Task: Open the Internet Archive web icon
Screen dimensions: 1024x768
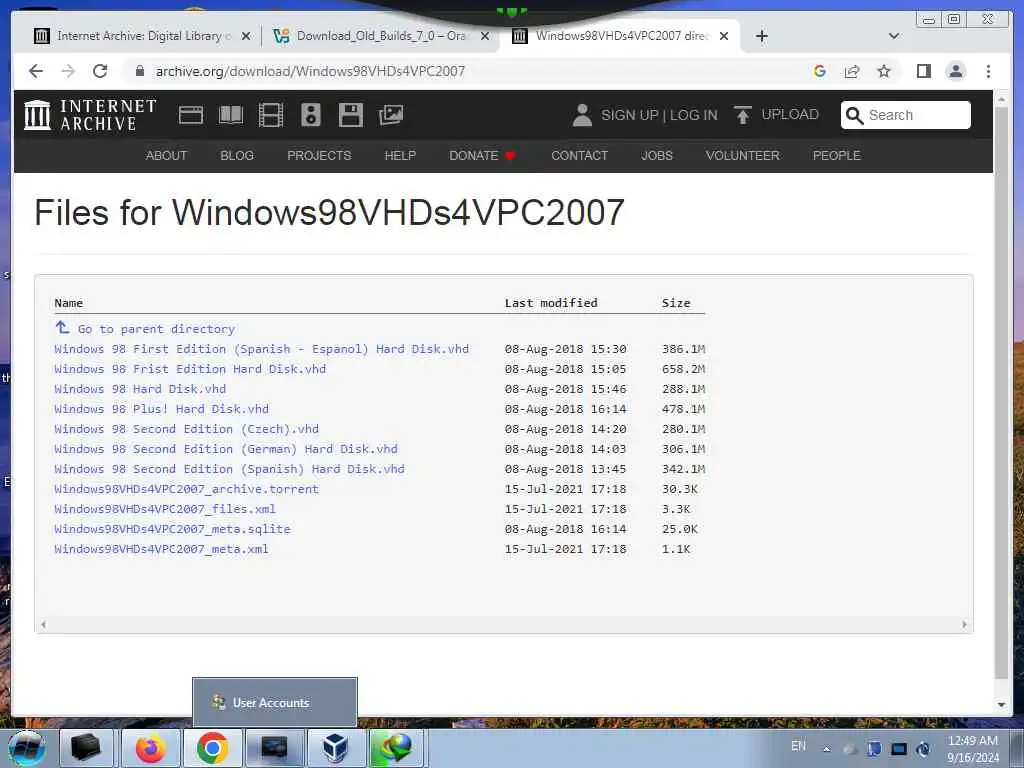Action: (x=191, y=116)
